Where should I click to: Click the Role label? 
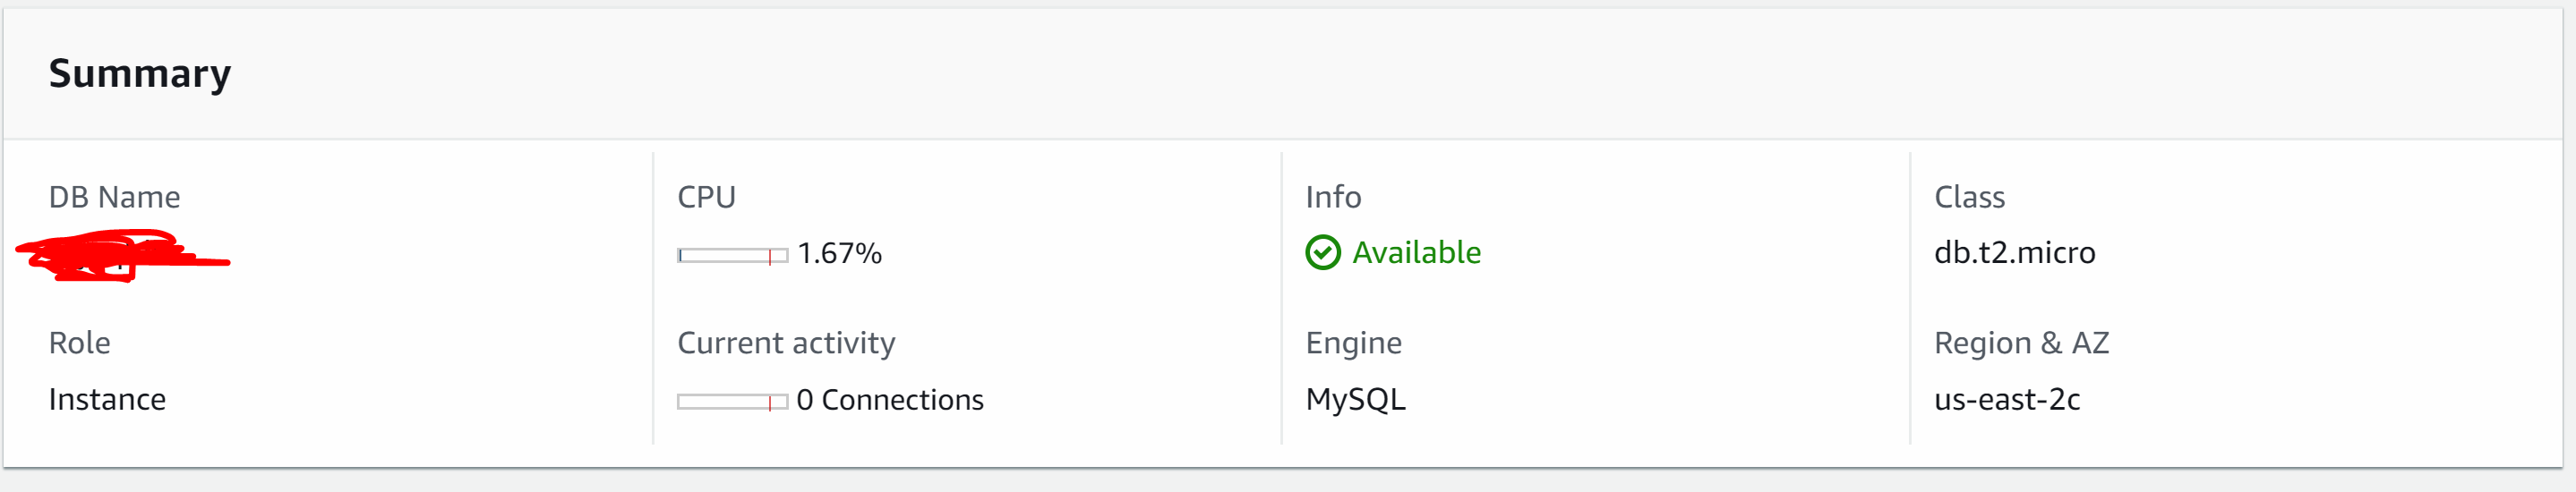click(79, 343)
